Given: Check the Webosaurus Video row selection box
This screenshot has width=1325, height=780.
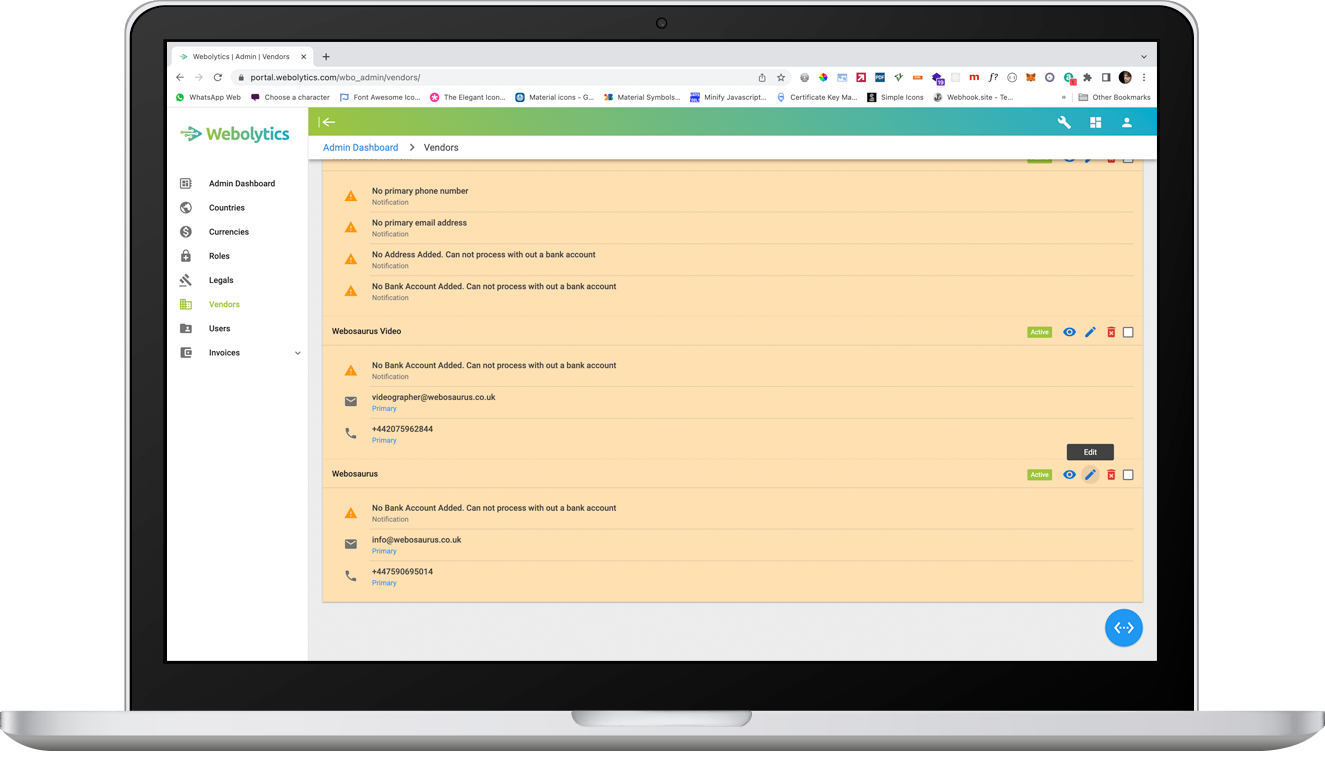Looking at the screenshot, I should 1128,331.
